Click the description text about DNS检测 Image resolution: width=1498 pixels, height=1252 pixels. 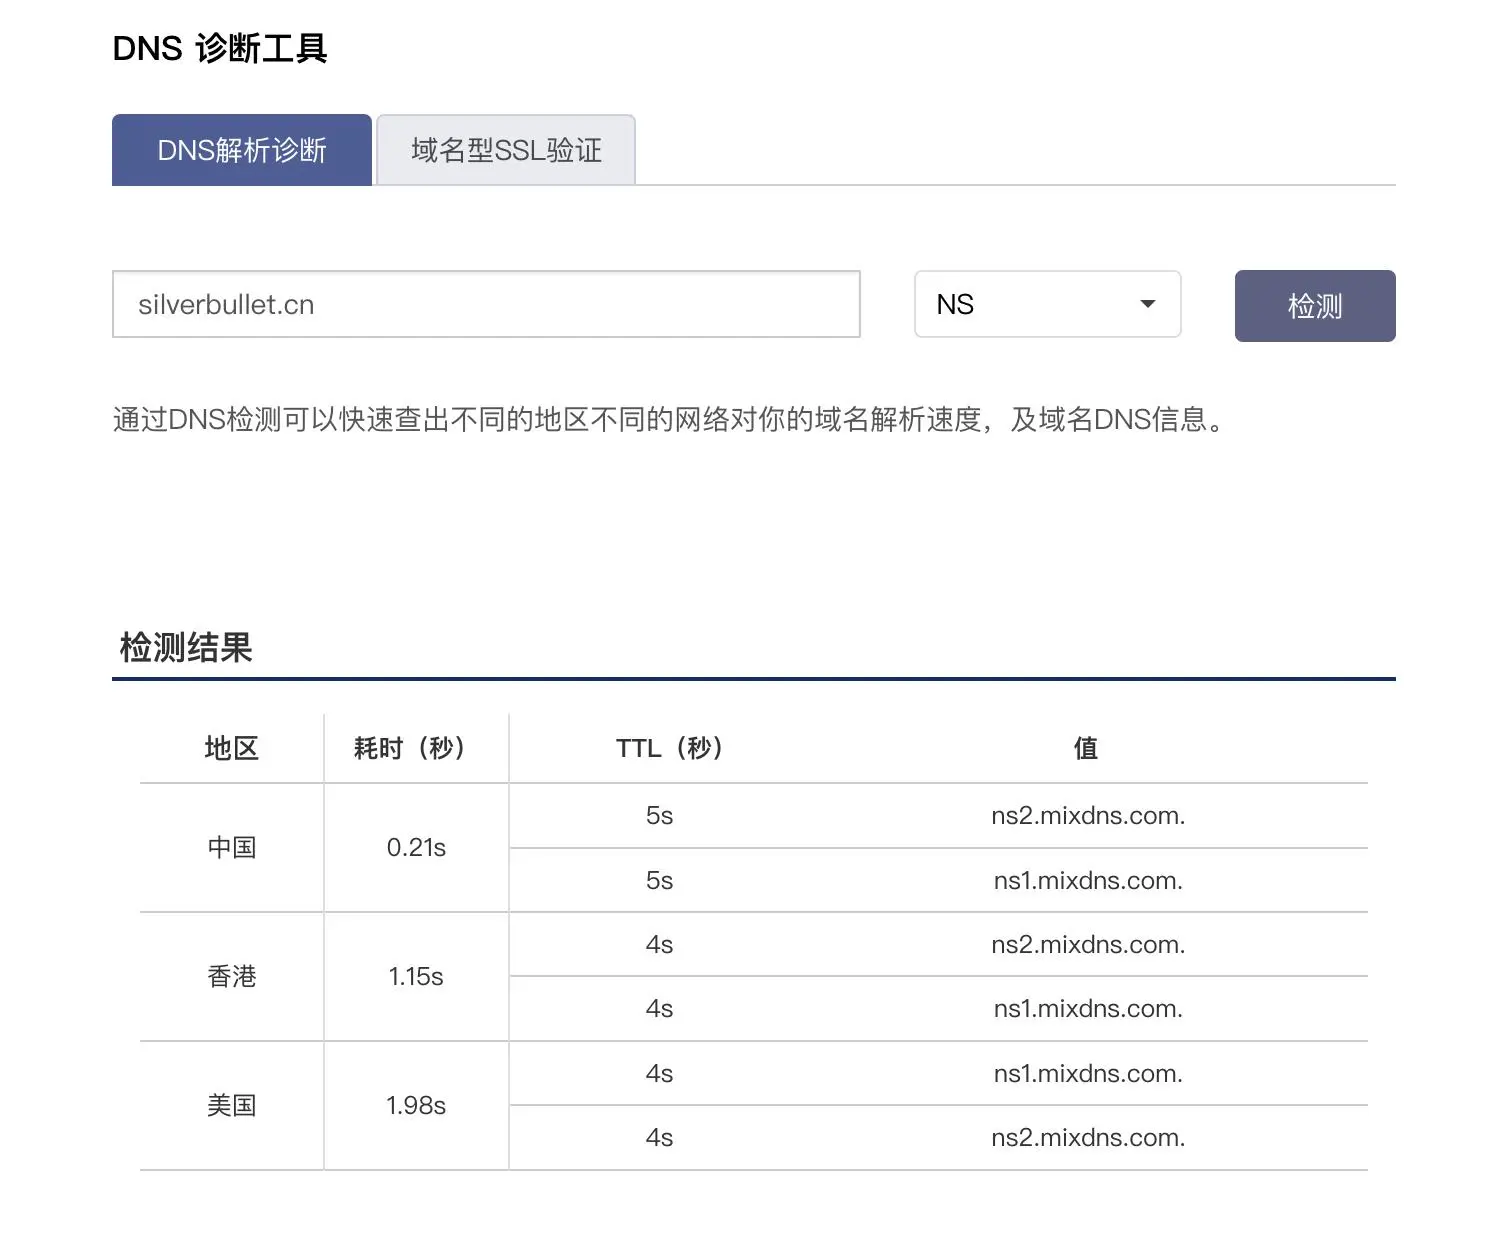[x=668, y=419]
